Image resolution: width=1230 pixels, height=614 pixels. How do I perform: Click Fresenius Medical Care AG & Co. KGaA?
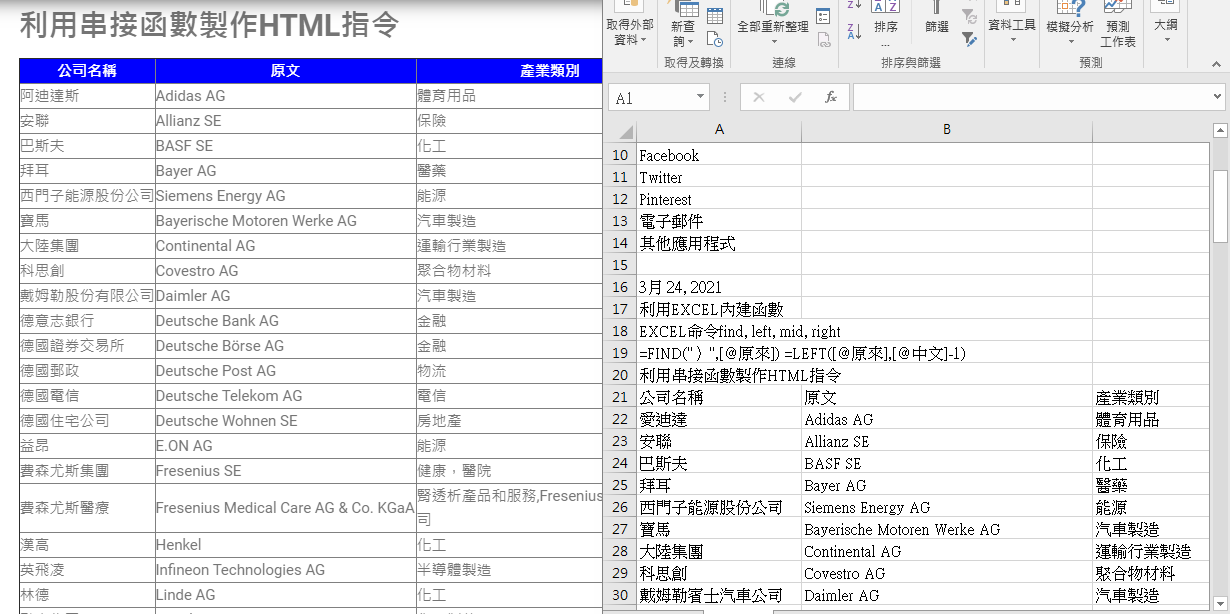click(285, 508)
